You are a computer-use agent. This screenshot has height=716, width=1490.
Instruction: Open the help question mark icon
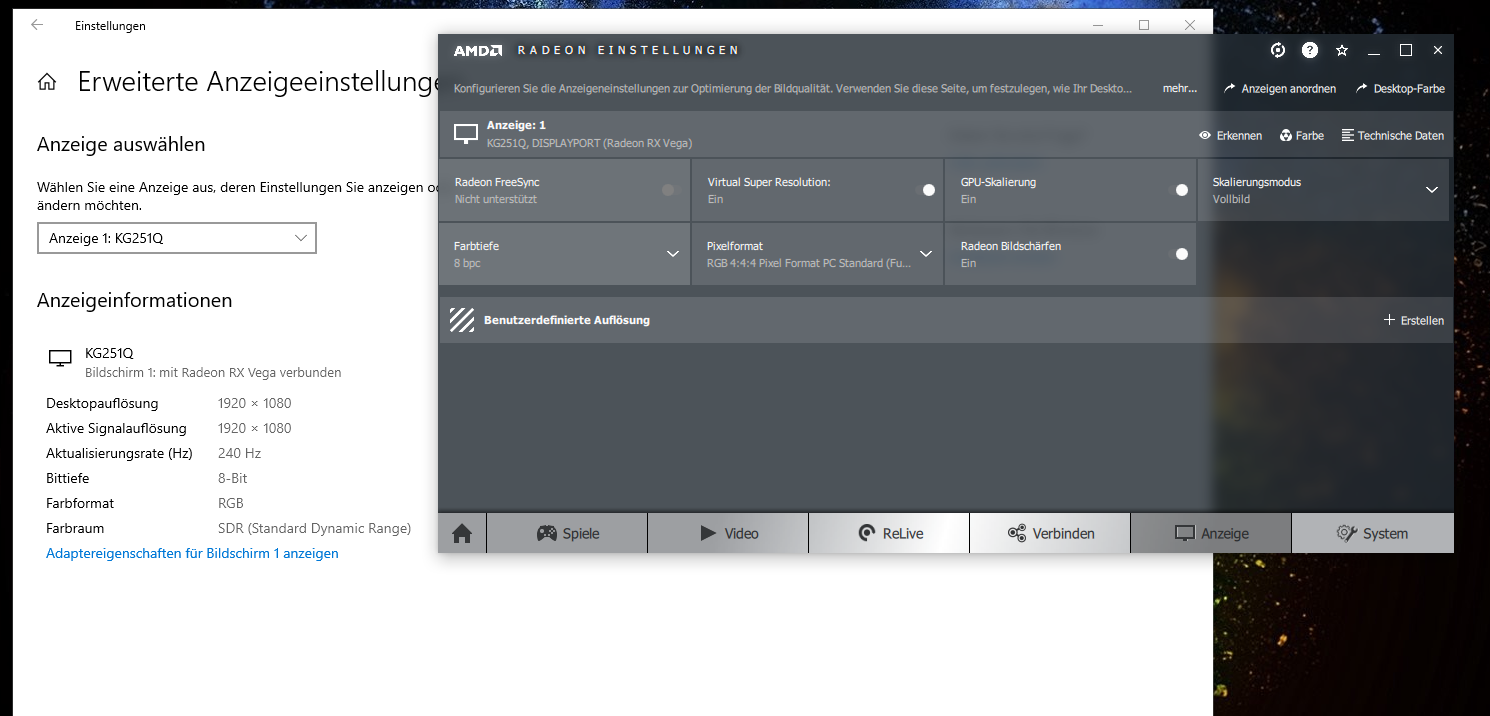coord(1310,50)
